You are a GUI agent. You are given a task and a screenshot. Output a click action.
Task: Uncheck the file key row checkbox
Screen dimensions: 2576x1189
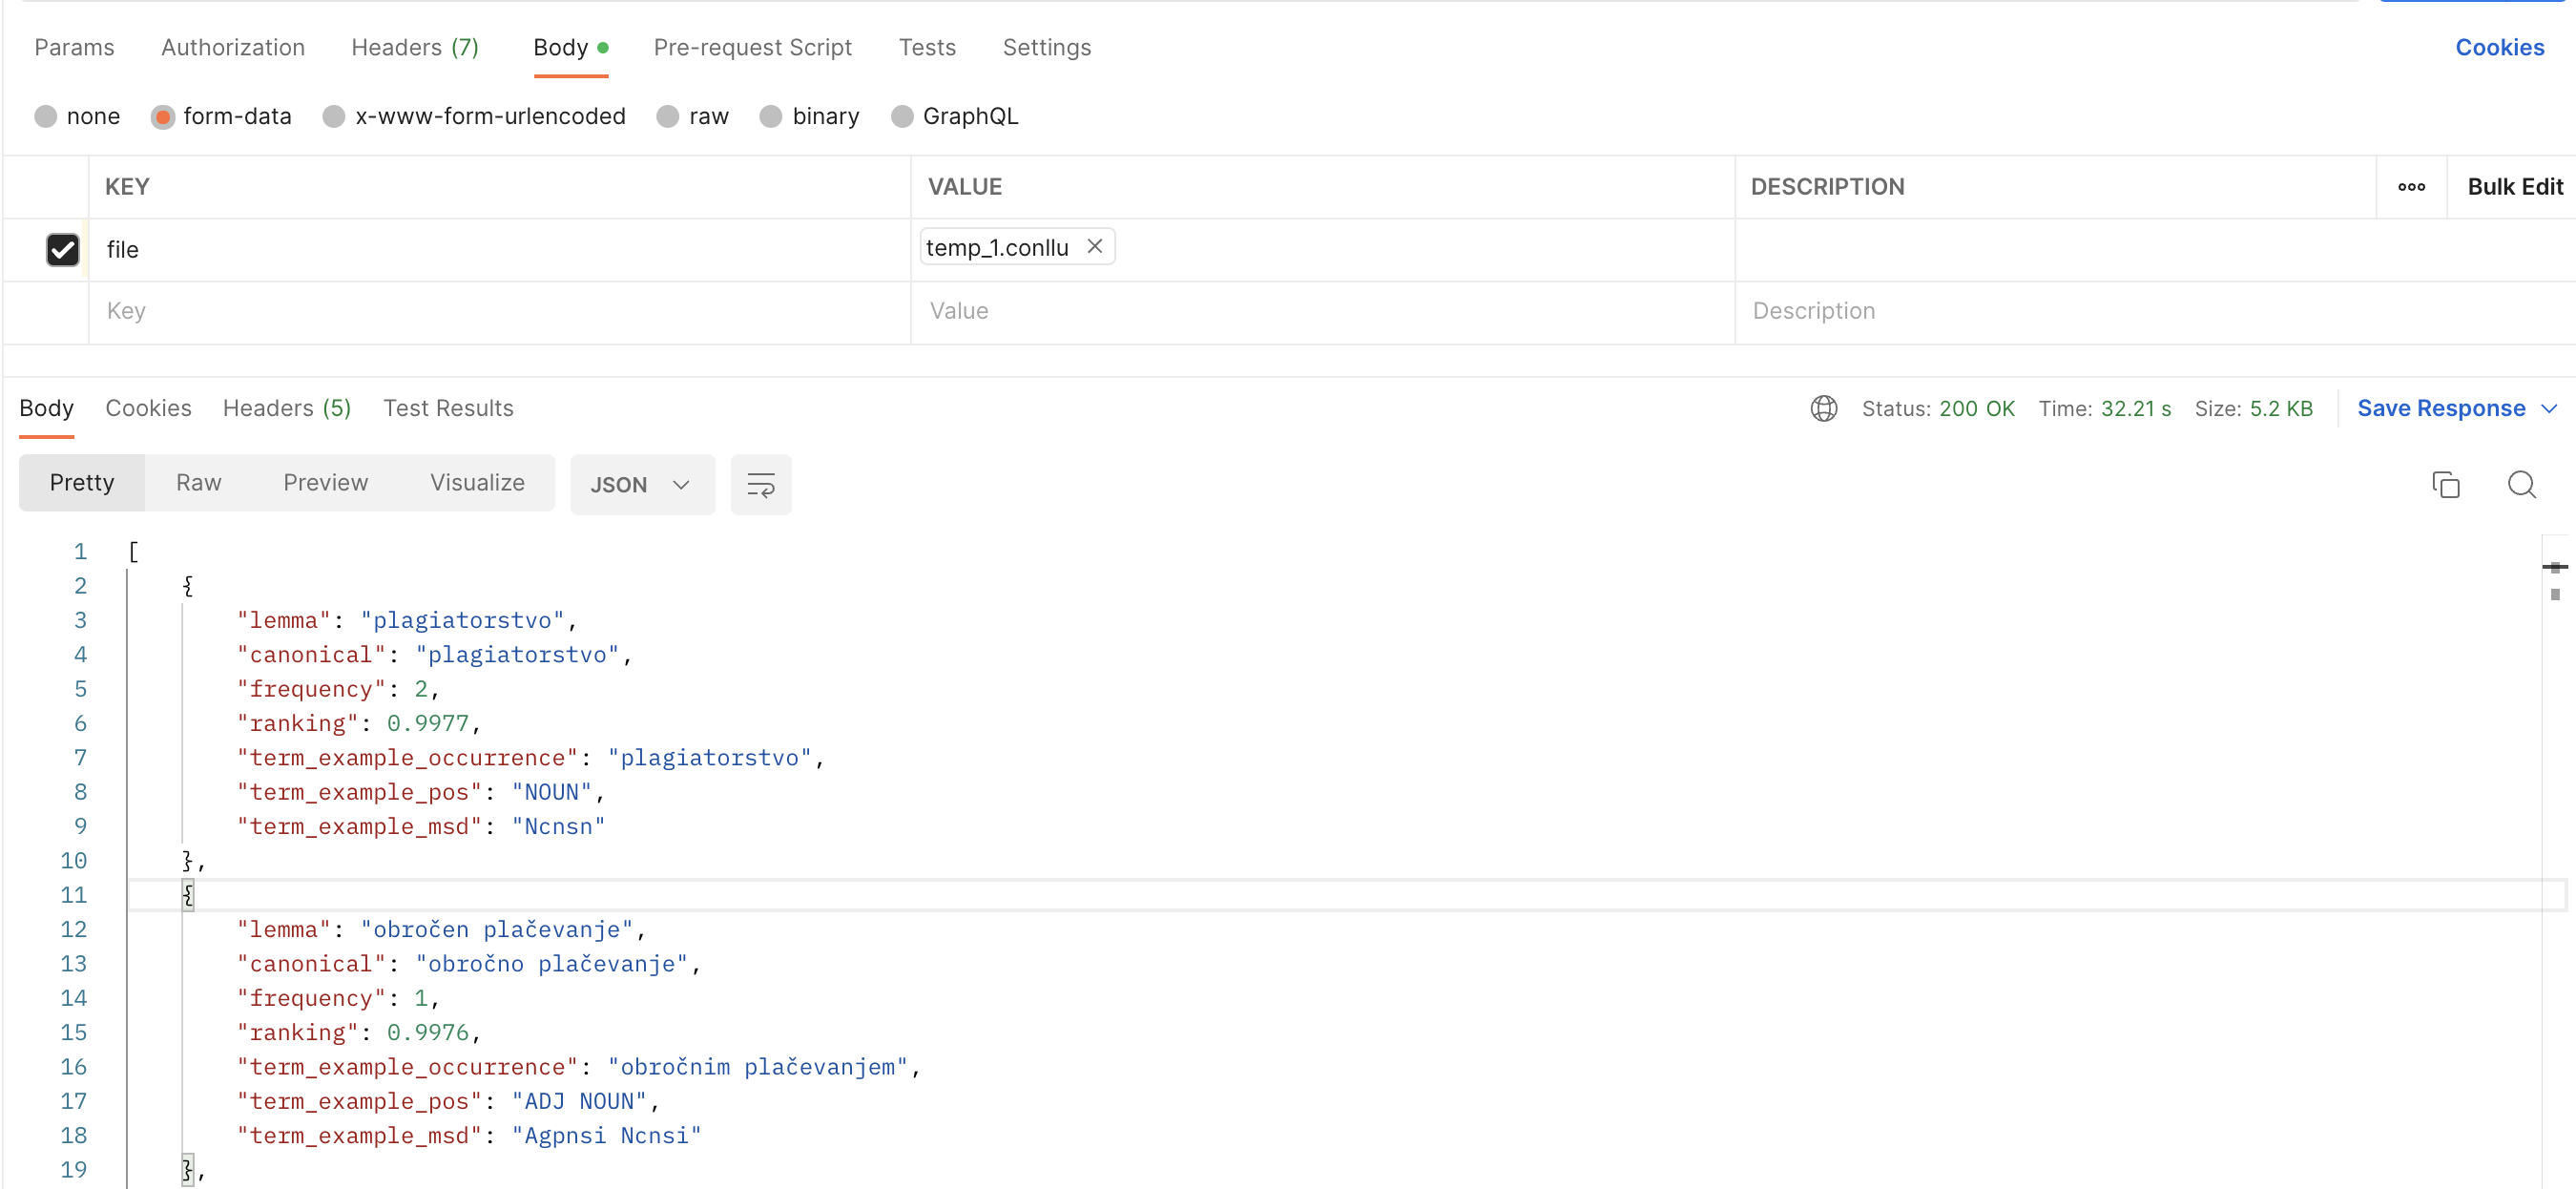tap(62, 249)
